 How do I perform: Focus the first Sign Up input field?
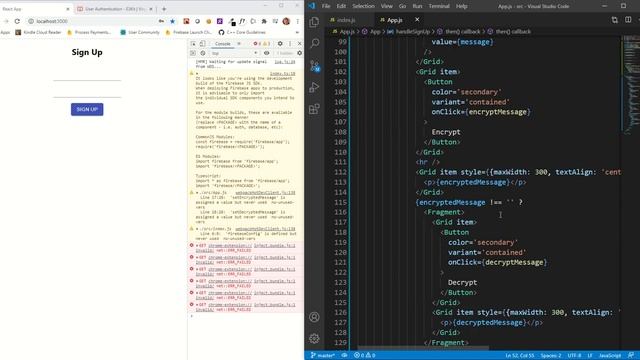[x=87, y=76]
